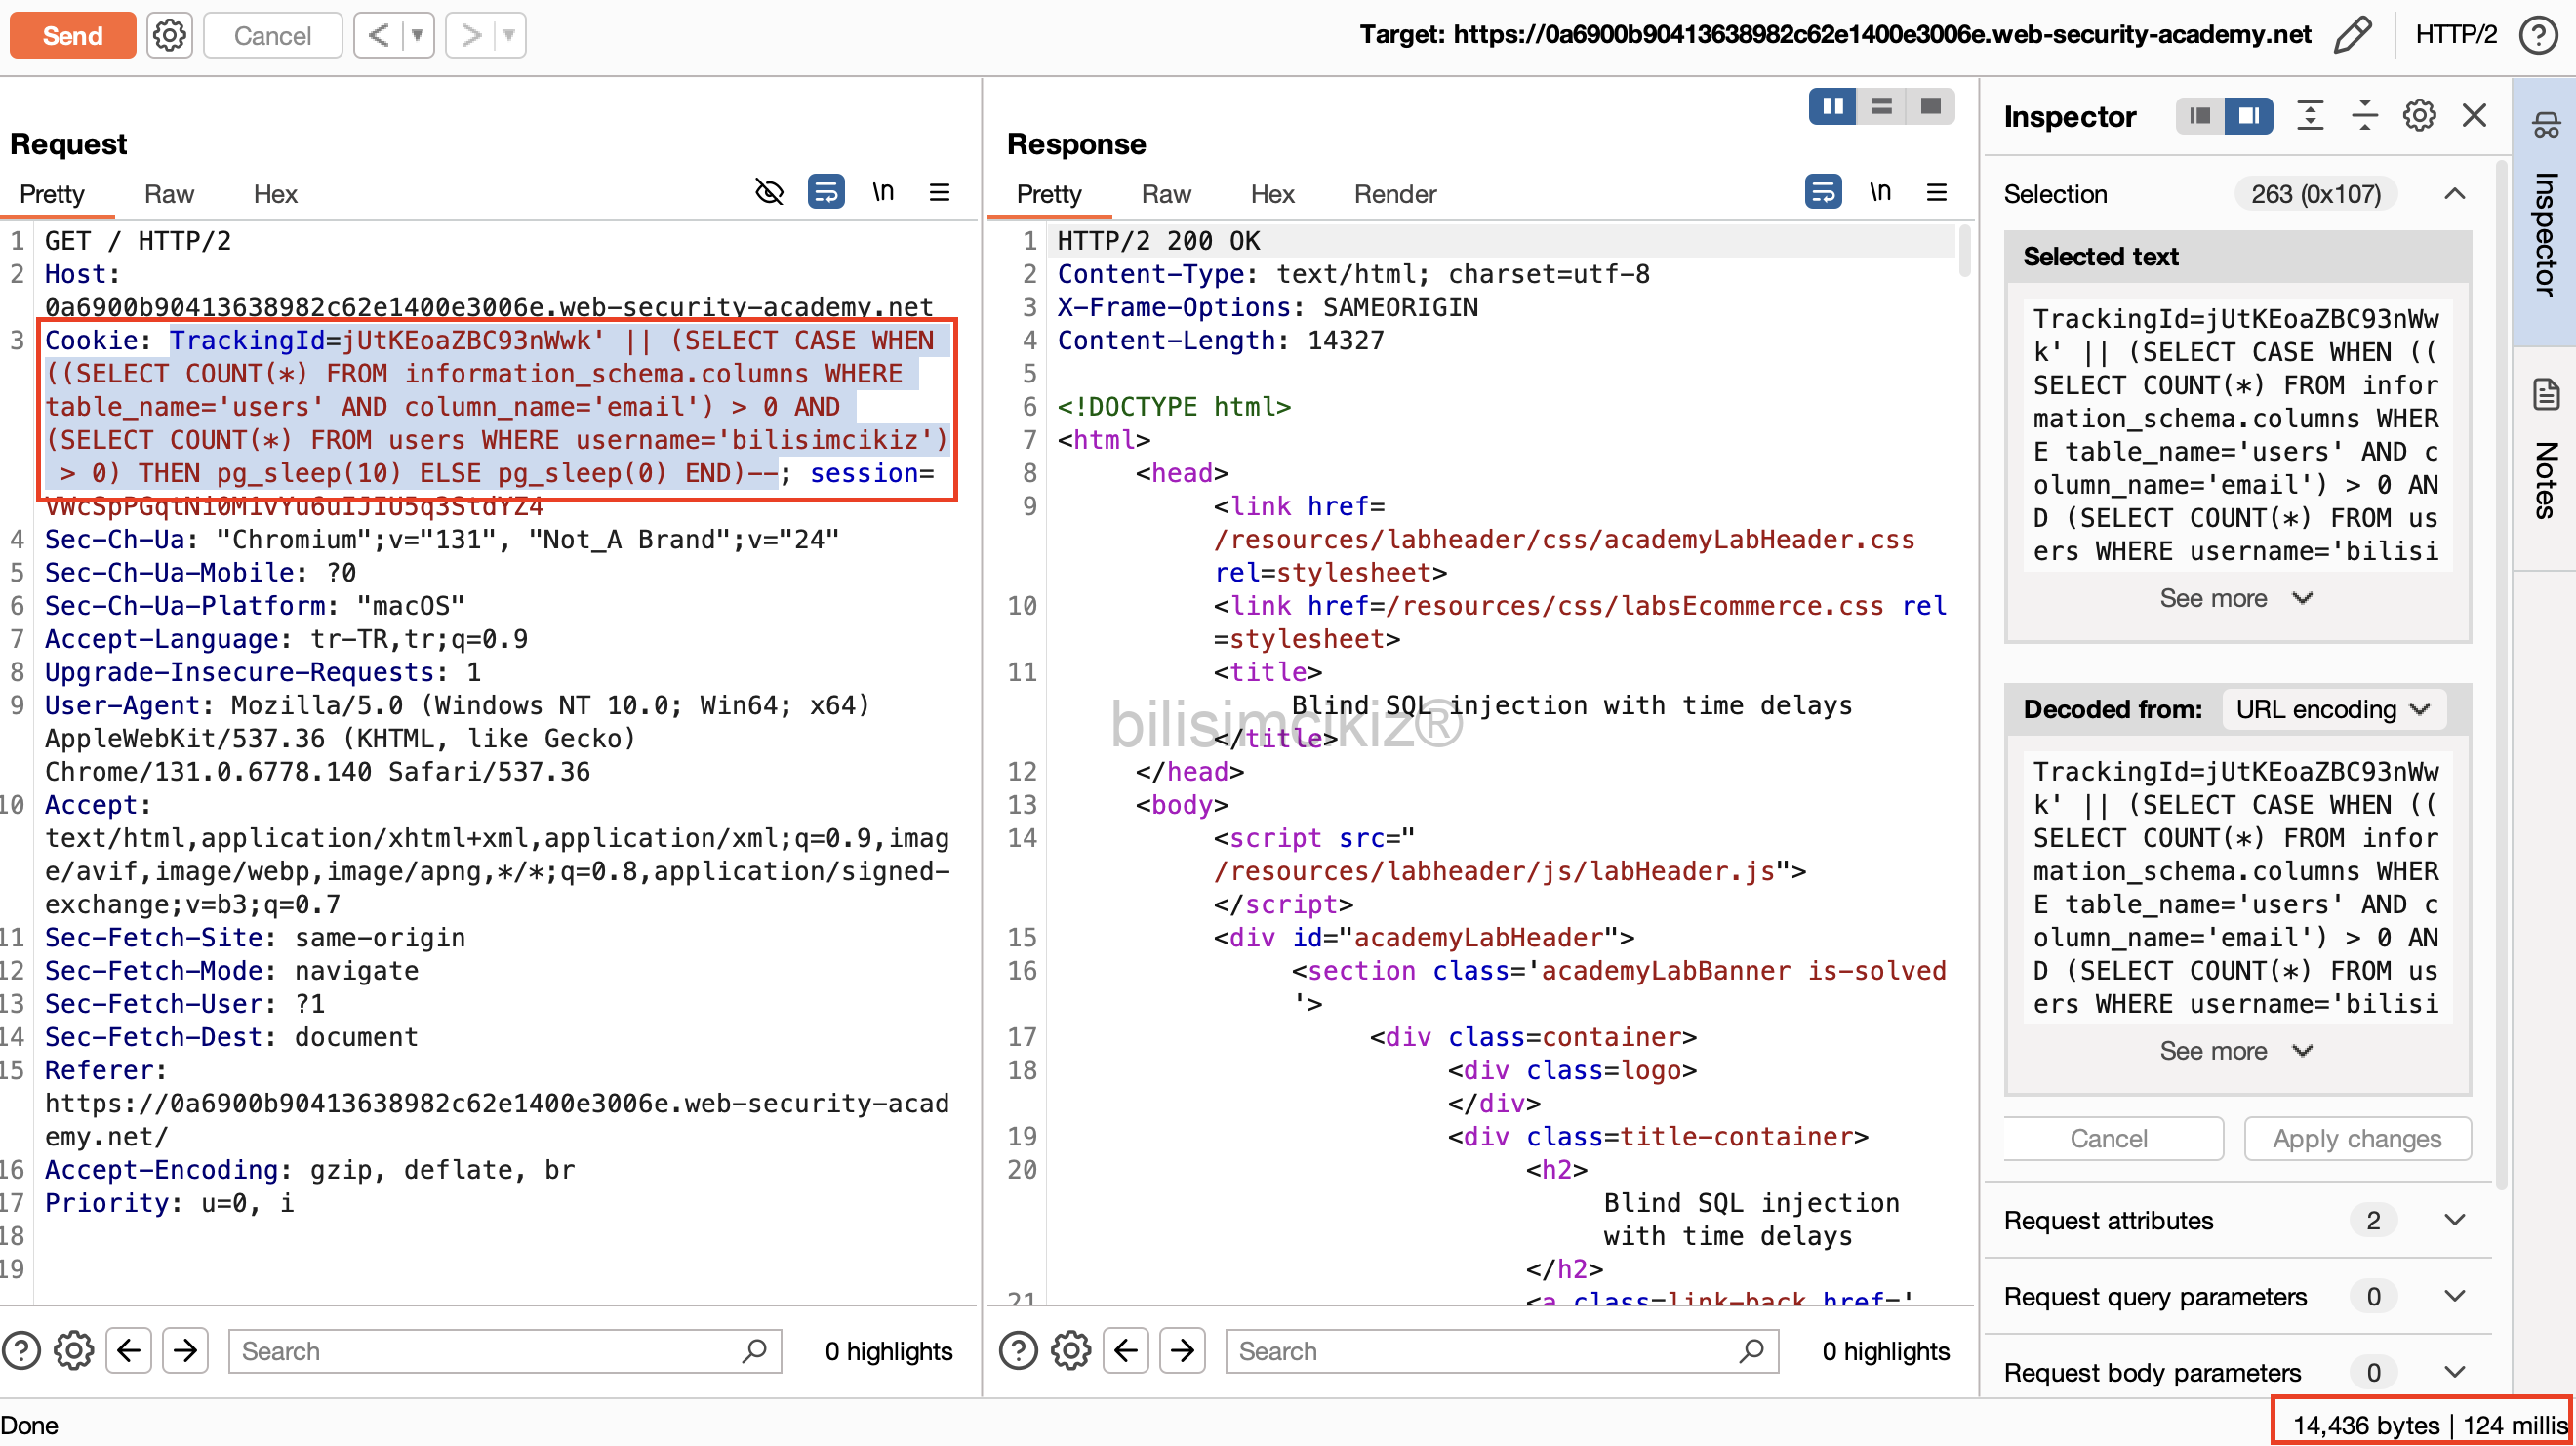Expand Request attributes section

click(x=2453, y=1220)
